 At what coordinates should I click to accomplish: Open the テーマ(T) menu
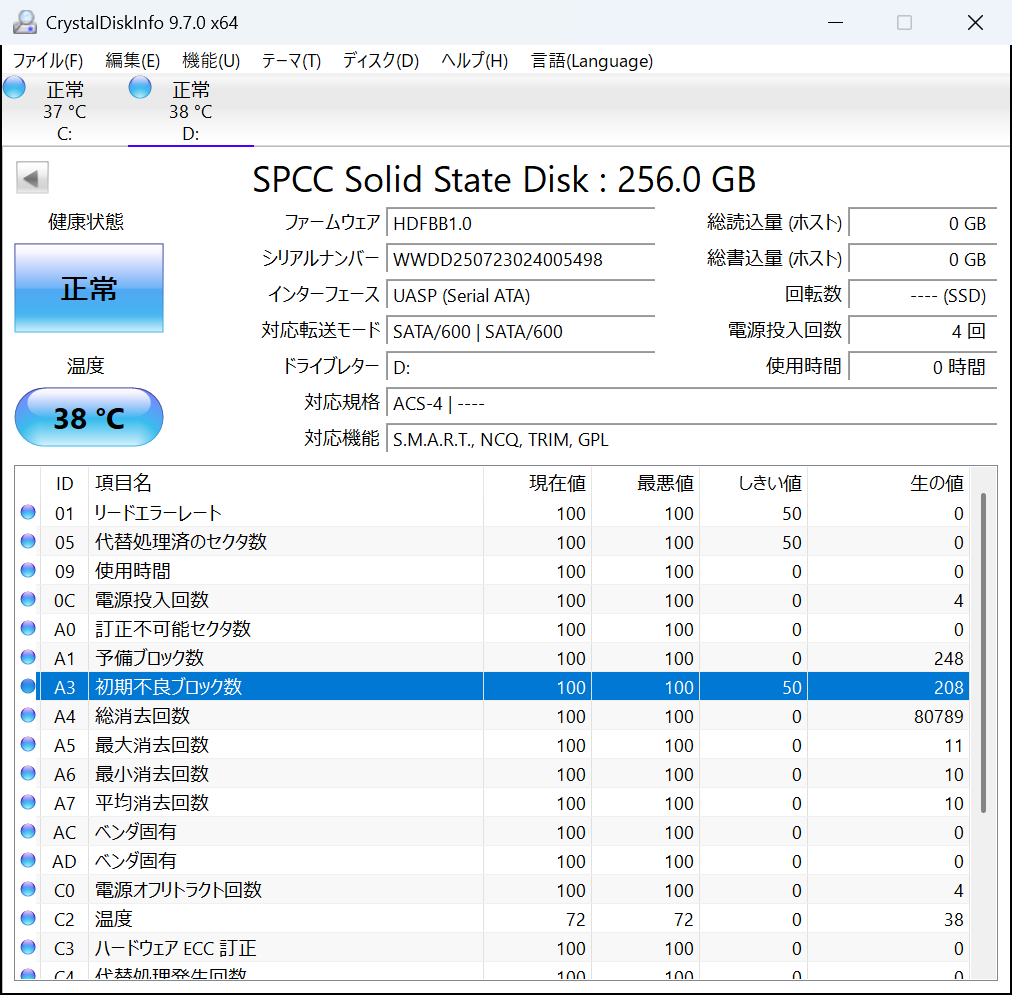tap(291, 61)
